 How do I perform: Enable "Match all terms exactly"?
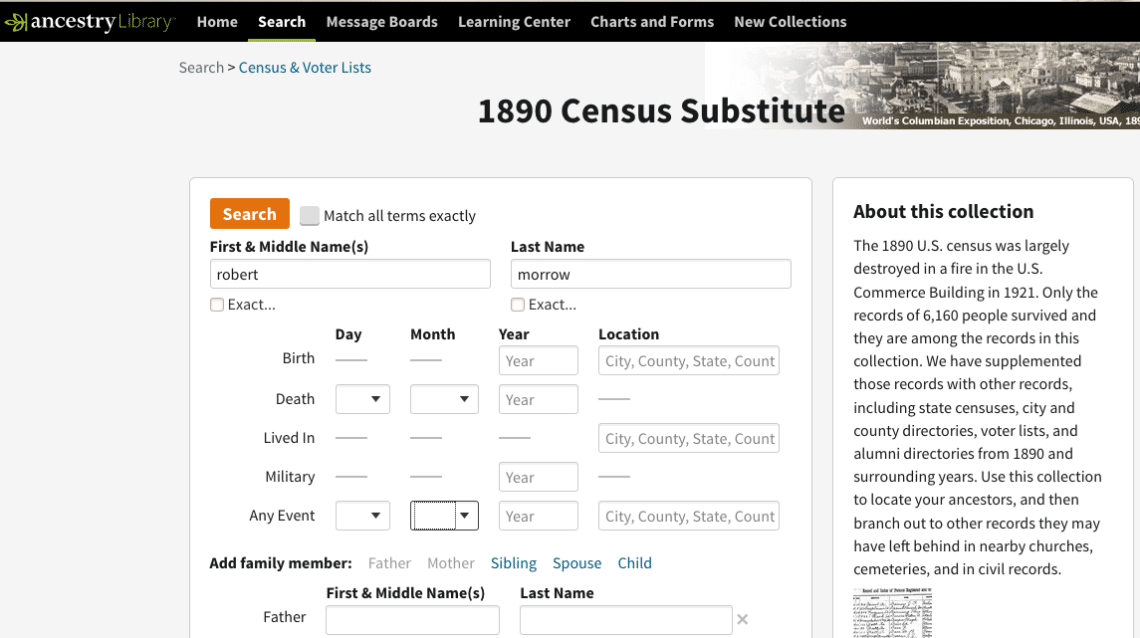tap(310, 215)
